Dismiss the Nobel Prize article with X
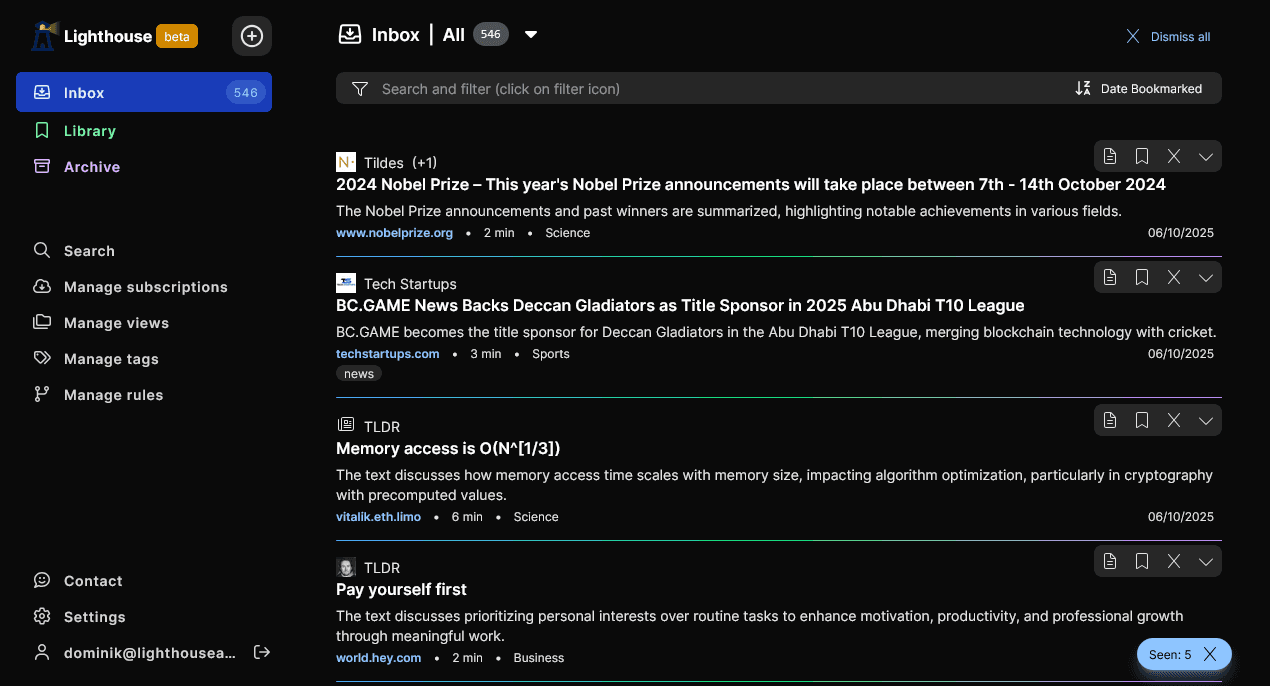The image size is (1270, 686). 1174,156
